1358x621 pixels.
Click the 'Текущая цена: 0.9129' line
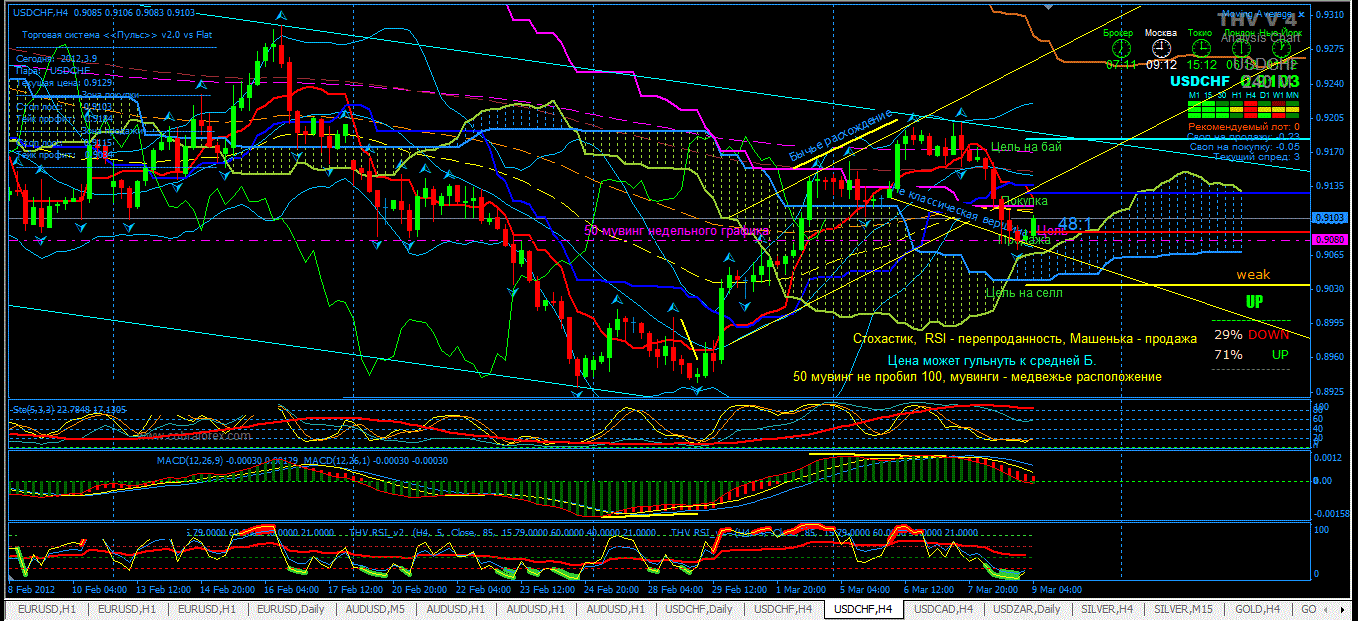pos(64,82)
